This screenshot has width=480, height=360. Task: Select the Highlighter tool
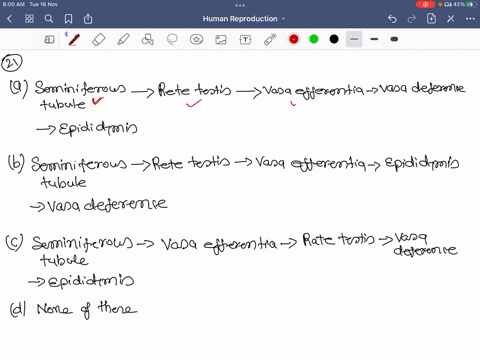(x=123, y=39)
